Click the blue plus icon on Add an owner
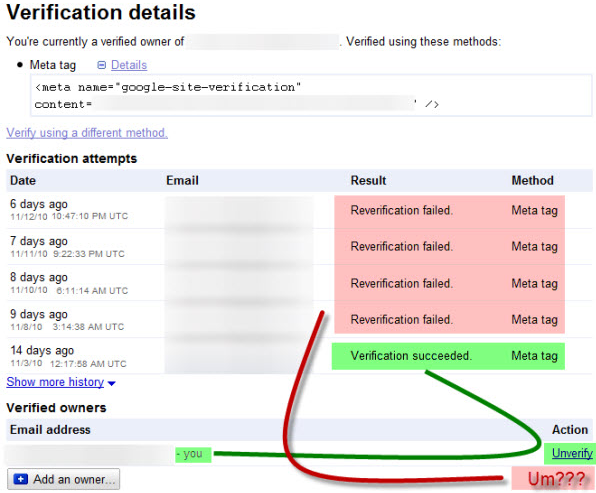 point(21,479)
